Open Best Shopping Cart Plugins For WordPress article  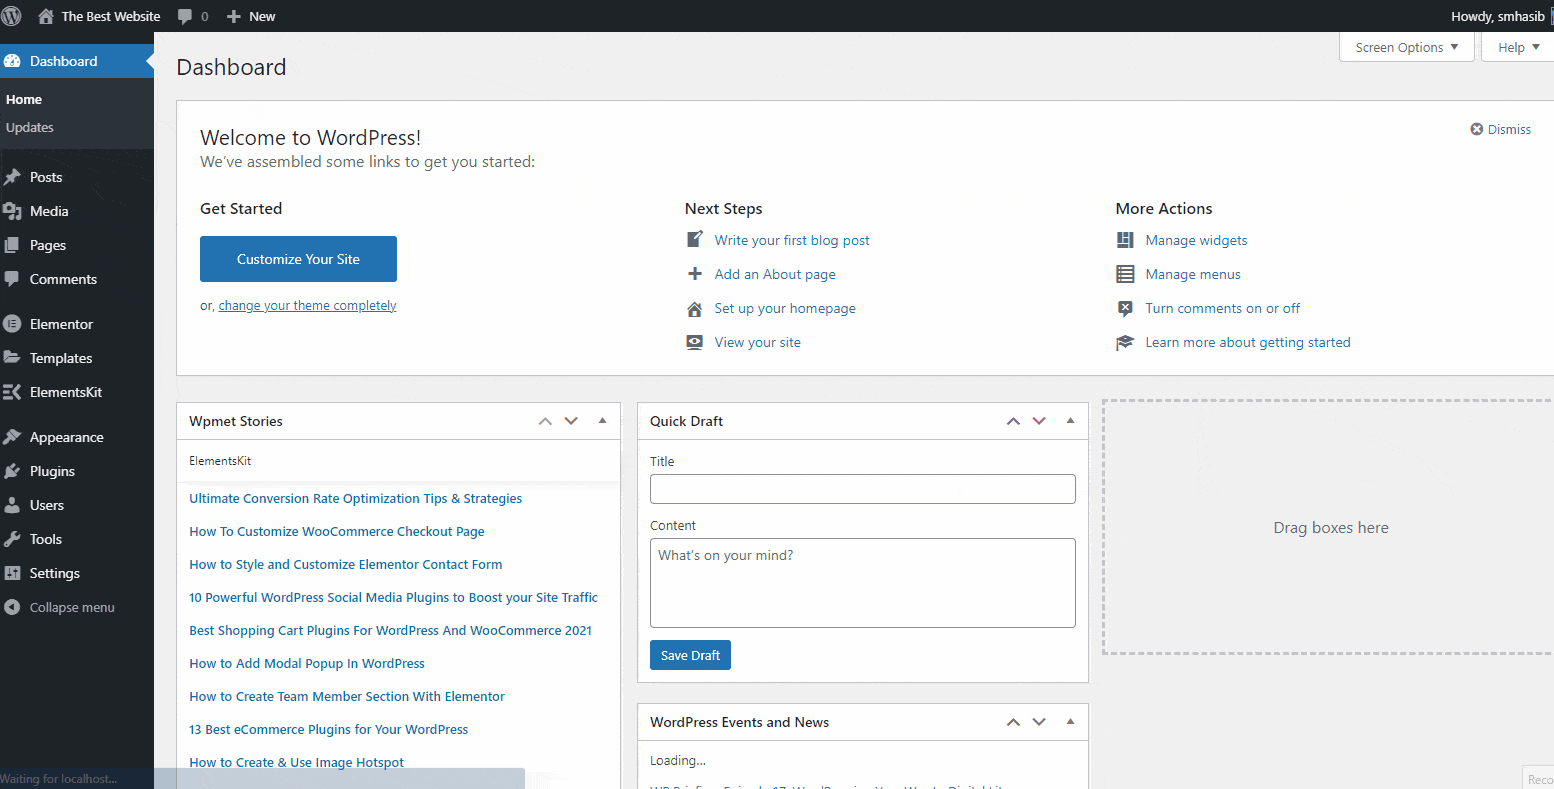pyautogui.click(x=390, y=630)
